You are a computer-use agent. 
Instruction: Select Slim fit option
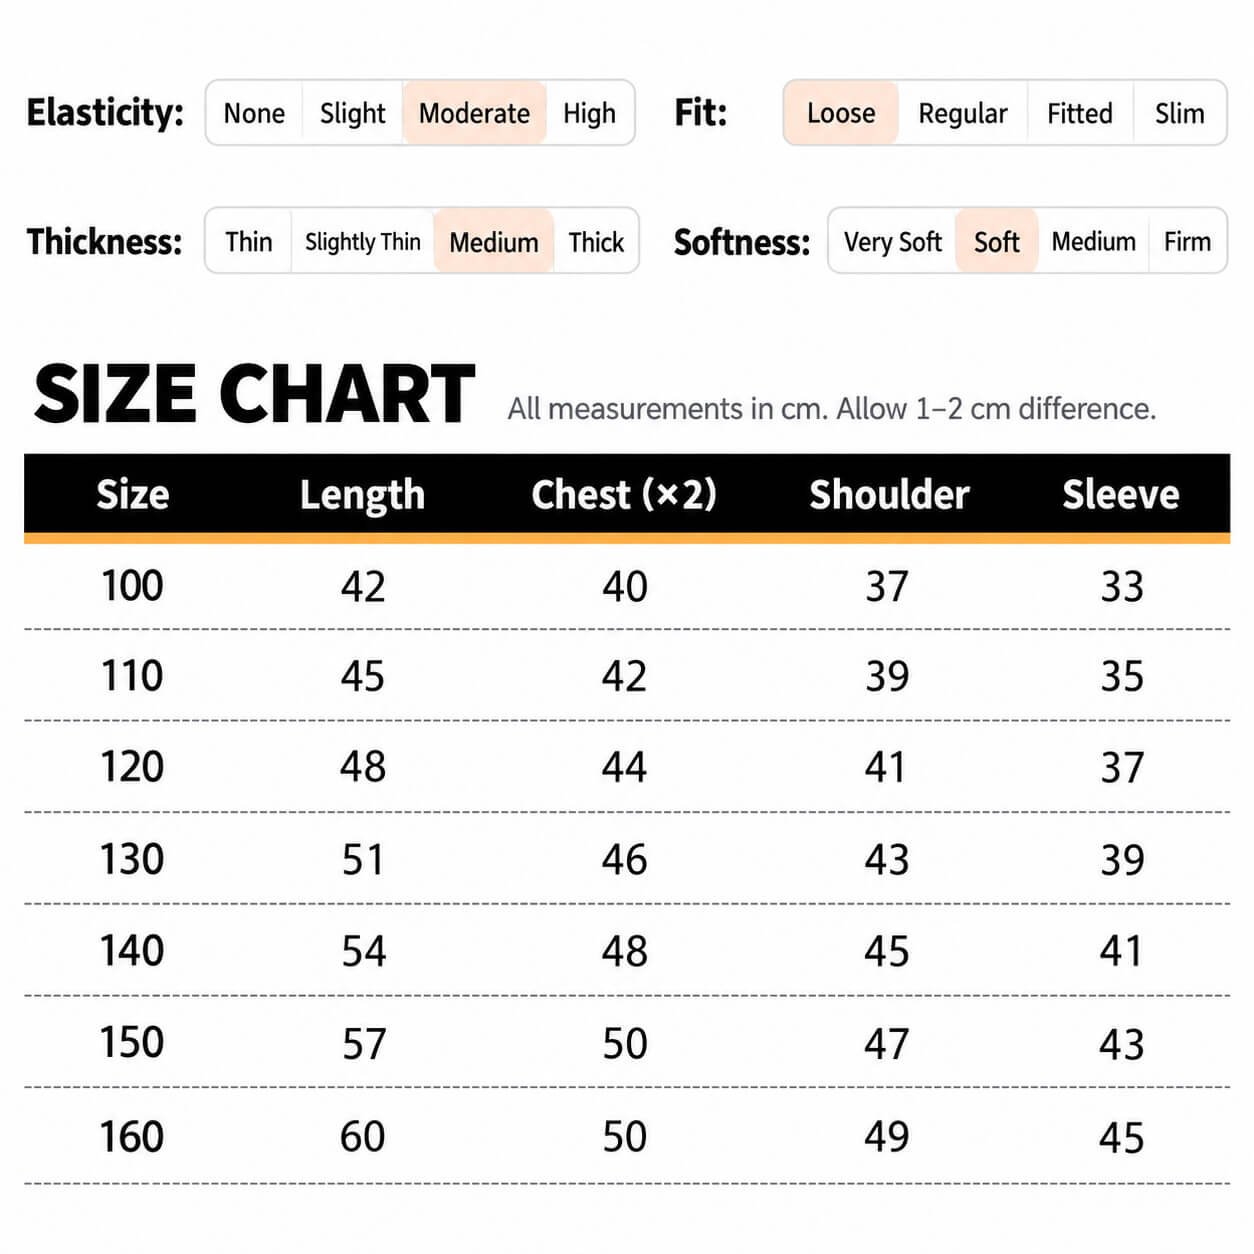pyautogui.click(x=1179, y=113)
